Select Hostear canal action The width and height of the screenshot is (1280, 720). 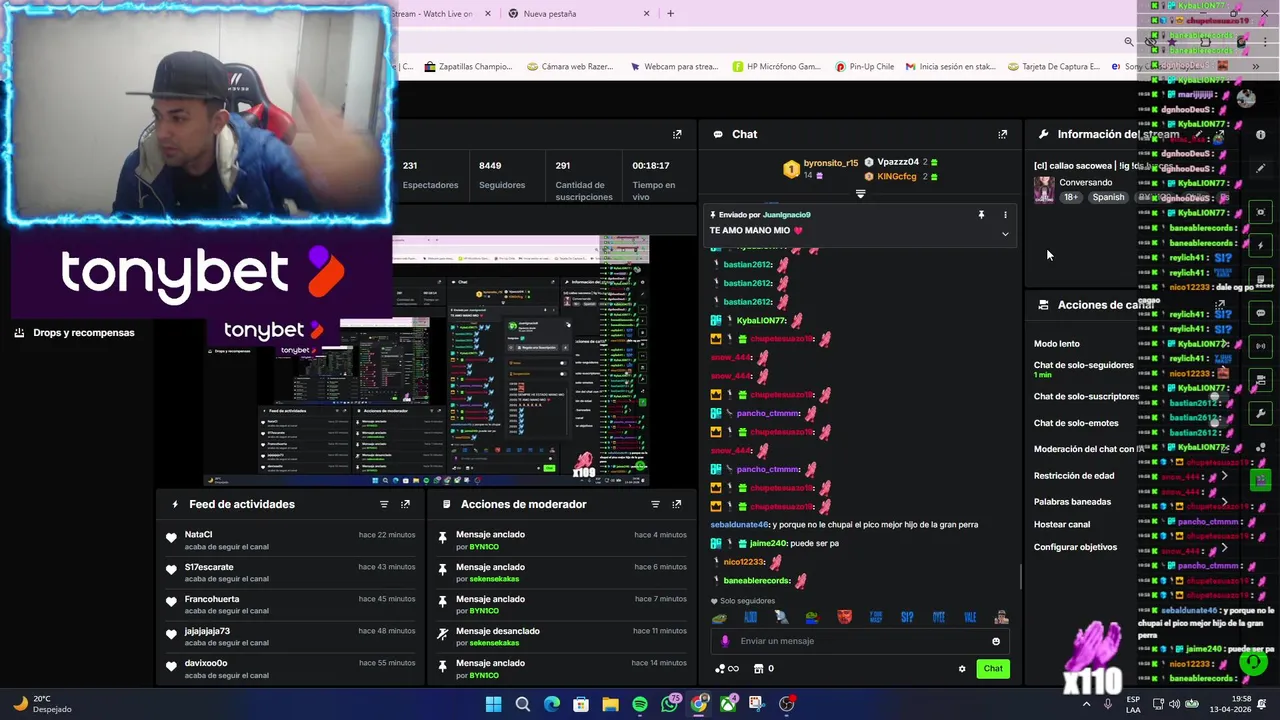1062,524
